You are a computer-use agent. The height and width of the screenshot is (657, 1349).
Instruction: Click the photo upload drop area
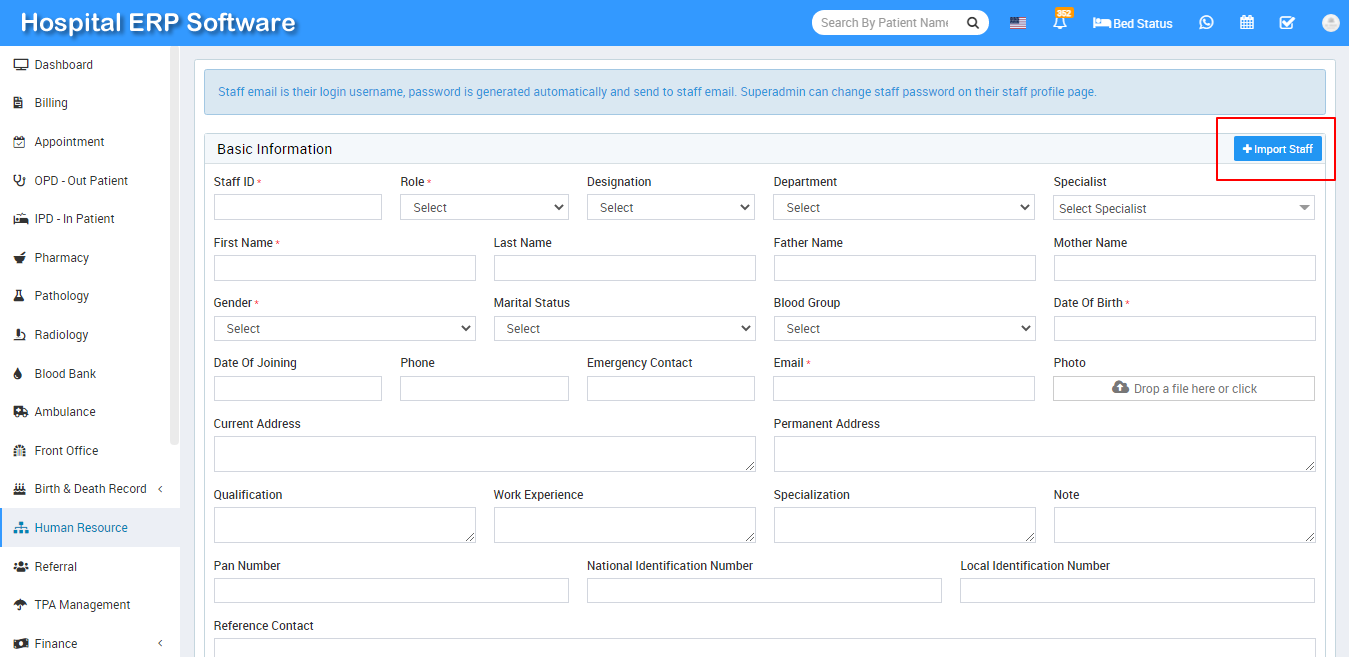point(1183,388)
